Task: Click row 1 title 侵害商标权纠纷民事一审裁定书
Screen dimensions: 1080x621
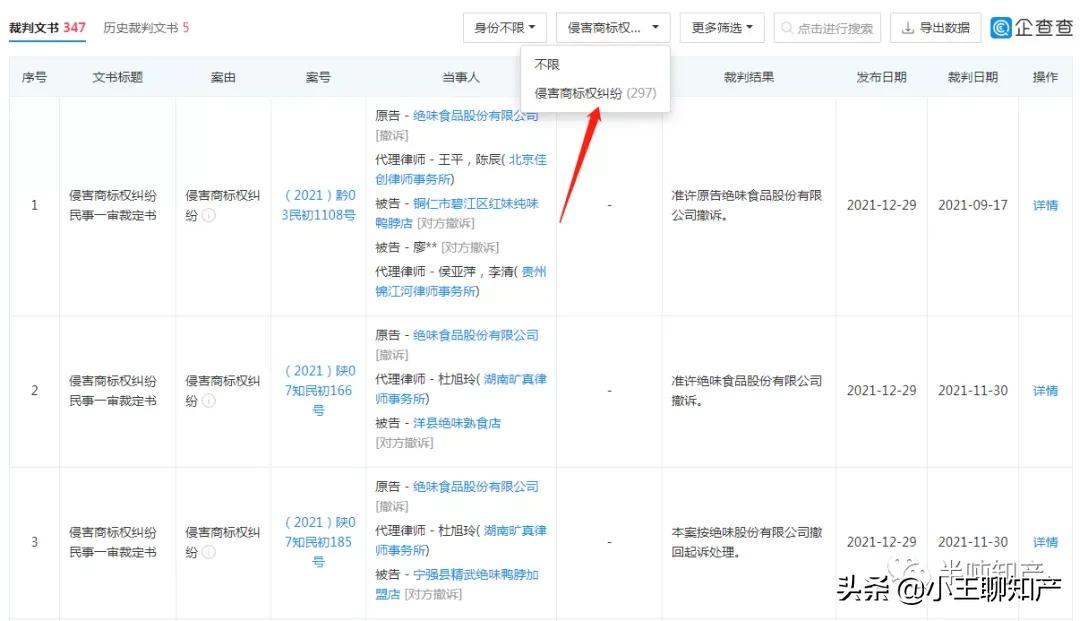Action: [x=113, y=205]
